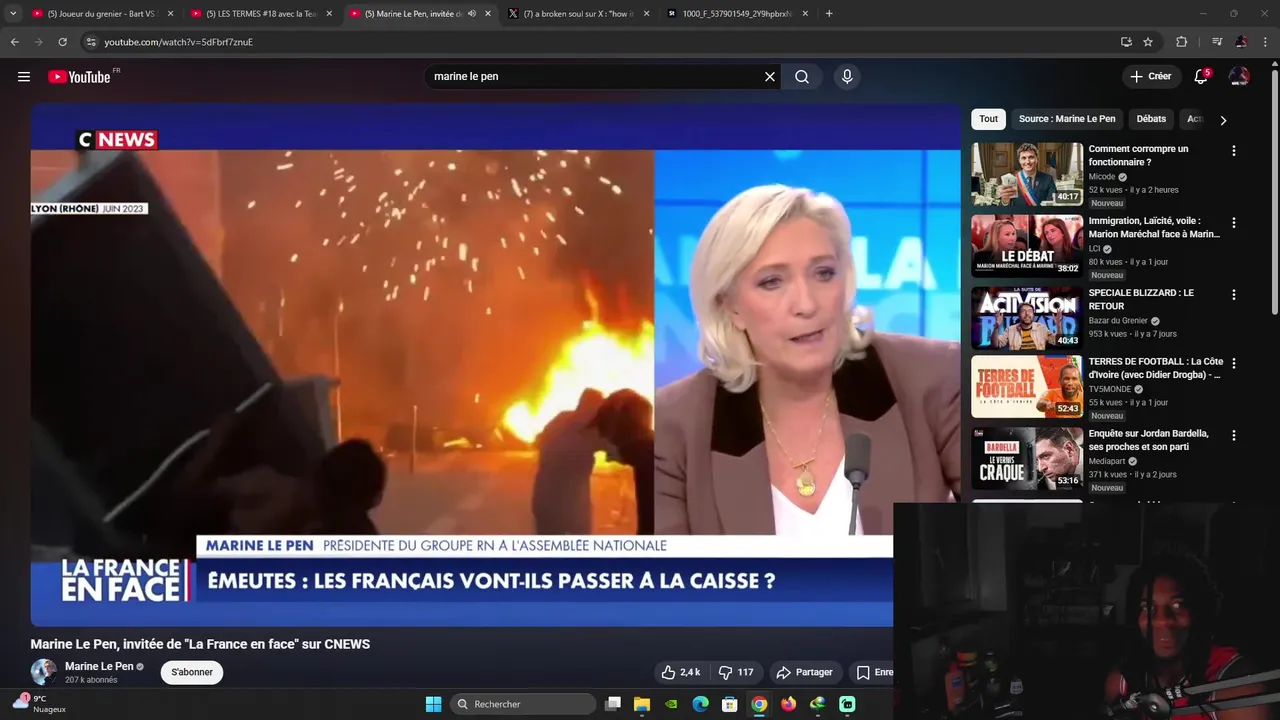Dislike the video (117)
The height and width of the screenshot is (720, 1280).
pos(737,672)
